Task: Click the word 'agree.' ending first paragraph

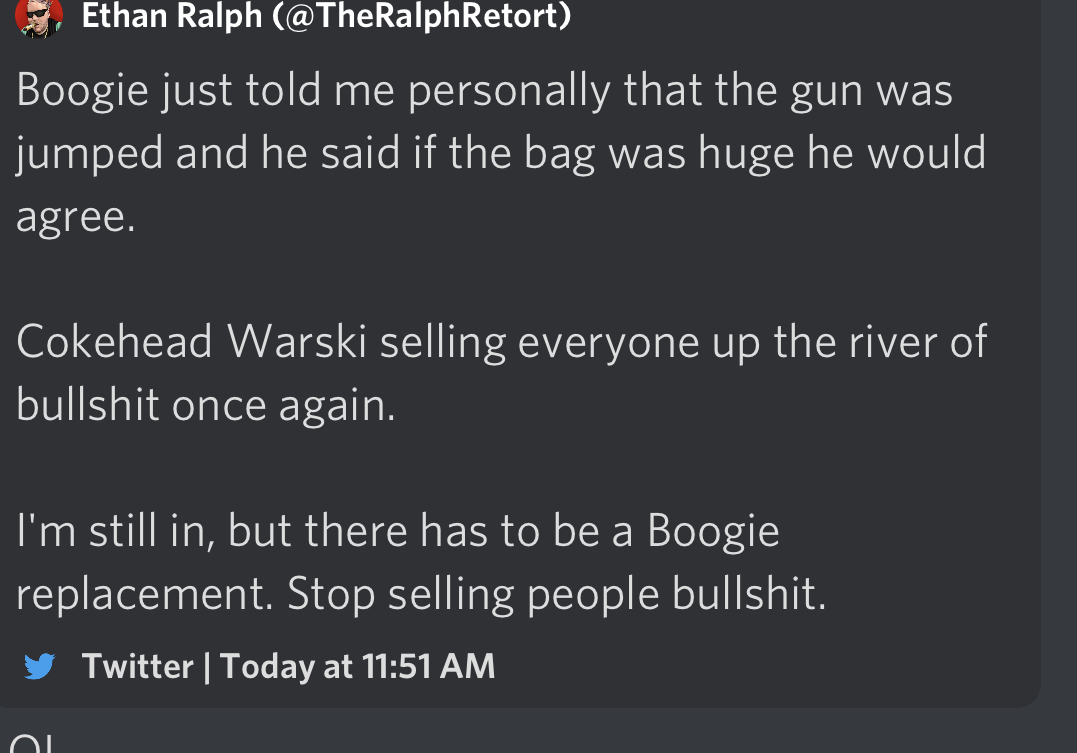Action: [x=76, y=218]
